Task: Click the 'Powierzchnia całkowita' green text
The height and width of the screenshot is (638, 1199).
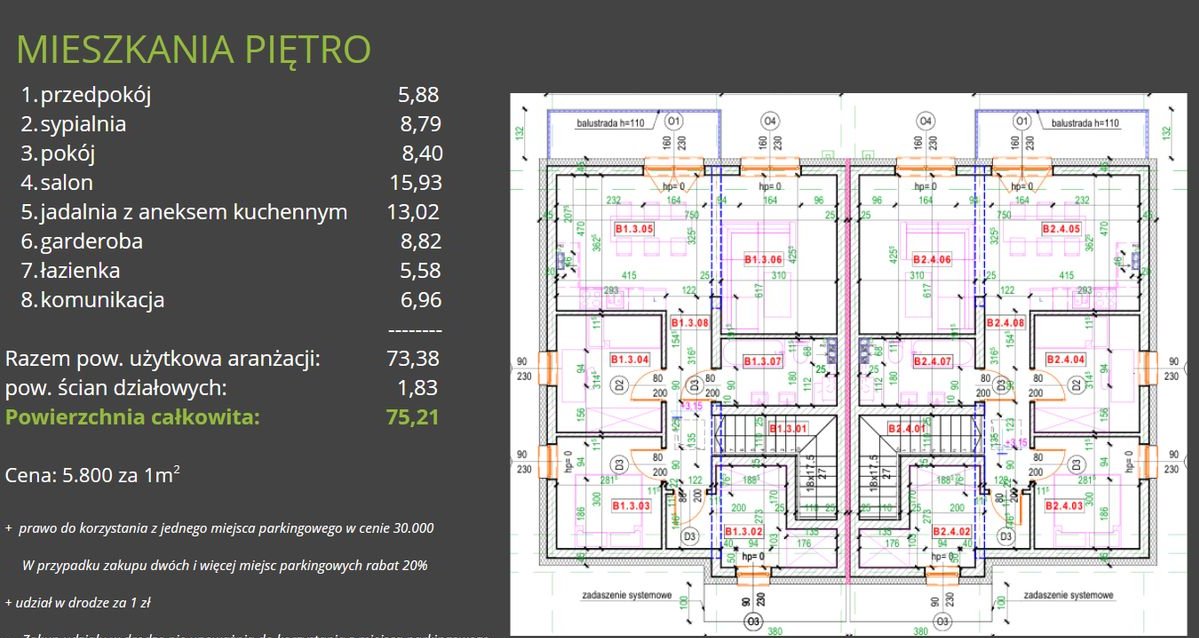Action: click(132, 417)
